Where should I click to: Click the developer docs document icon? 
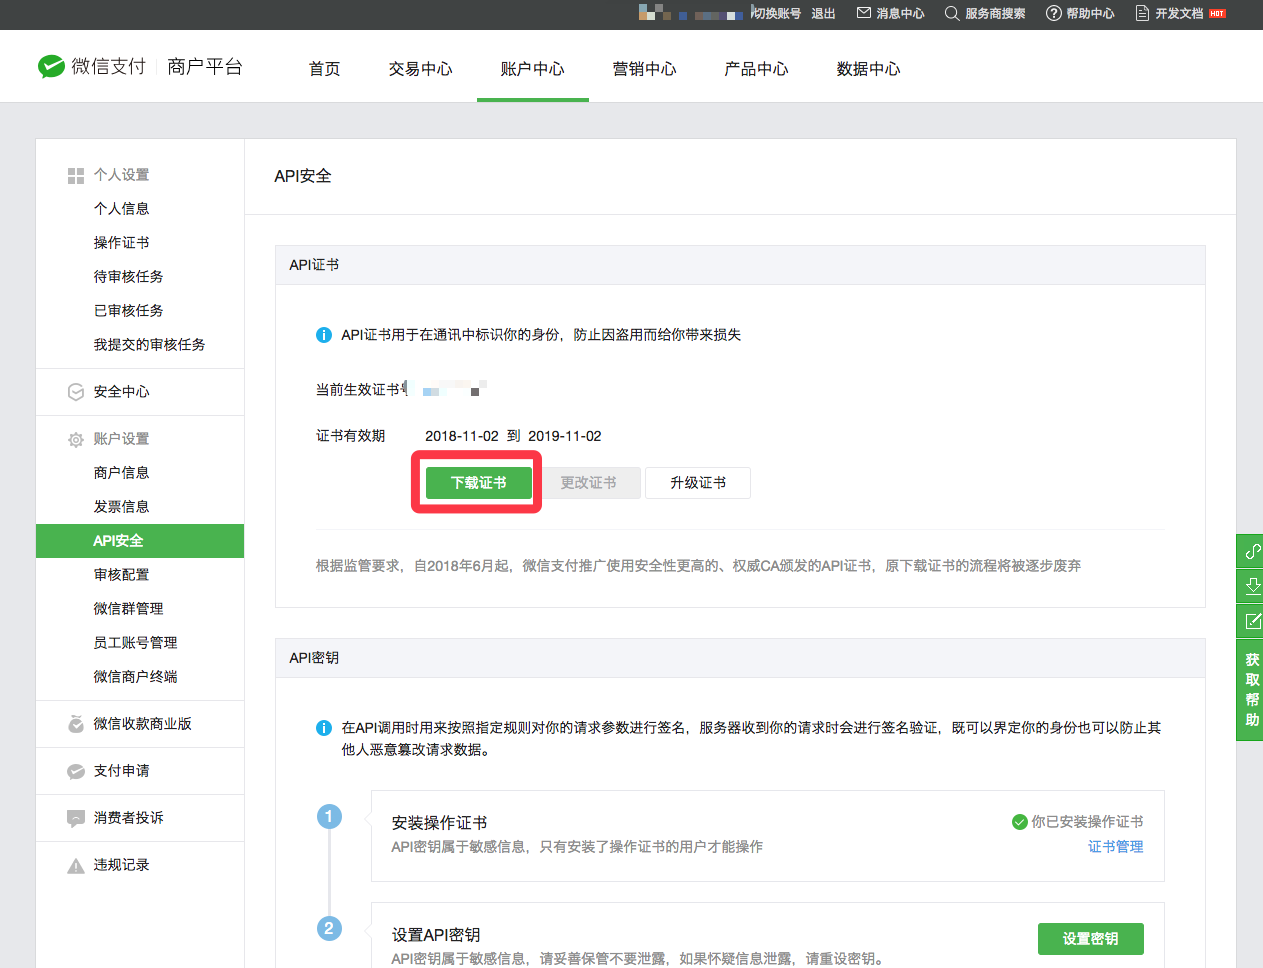(1142, 13)
